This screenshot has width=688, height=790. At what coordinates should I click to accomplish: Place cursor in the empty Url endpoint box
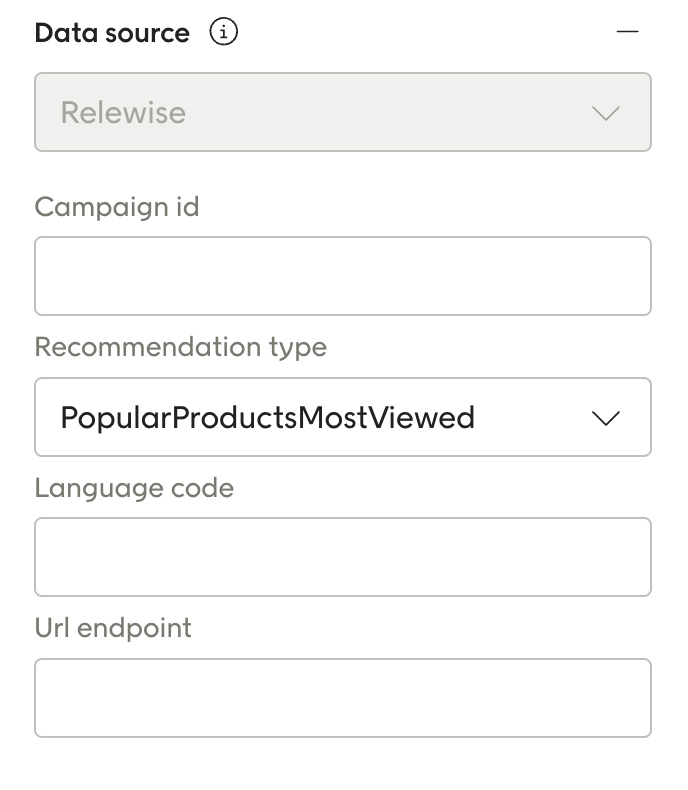tap(342, 698)
